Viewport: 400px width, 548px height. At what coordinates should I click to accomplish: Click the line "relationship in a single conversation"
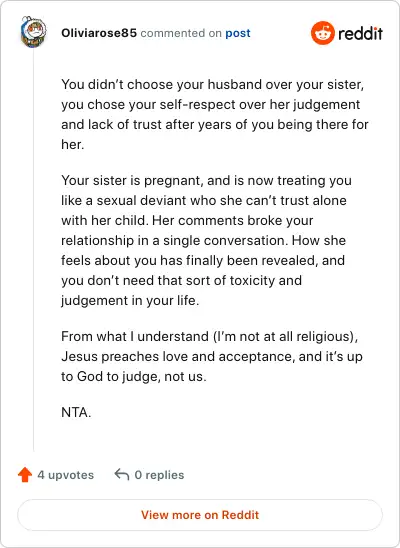click(203, 240)
